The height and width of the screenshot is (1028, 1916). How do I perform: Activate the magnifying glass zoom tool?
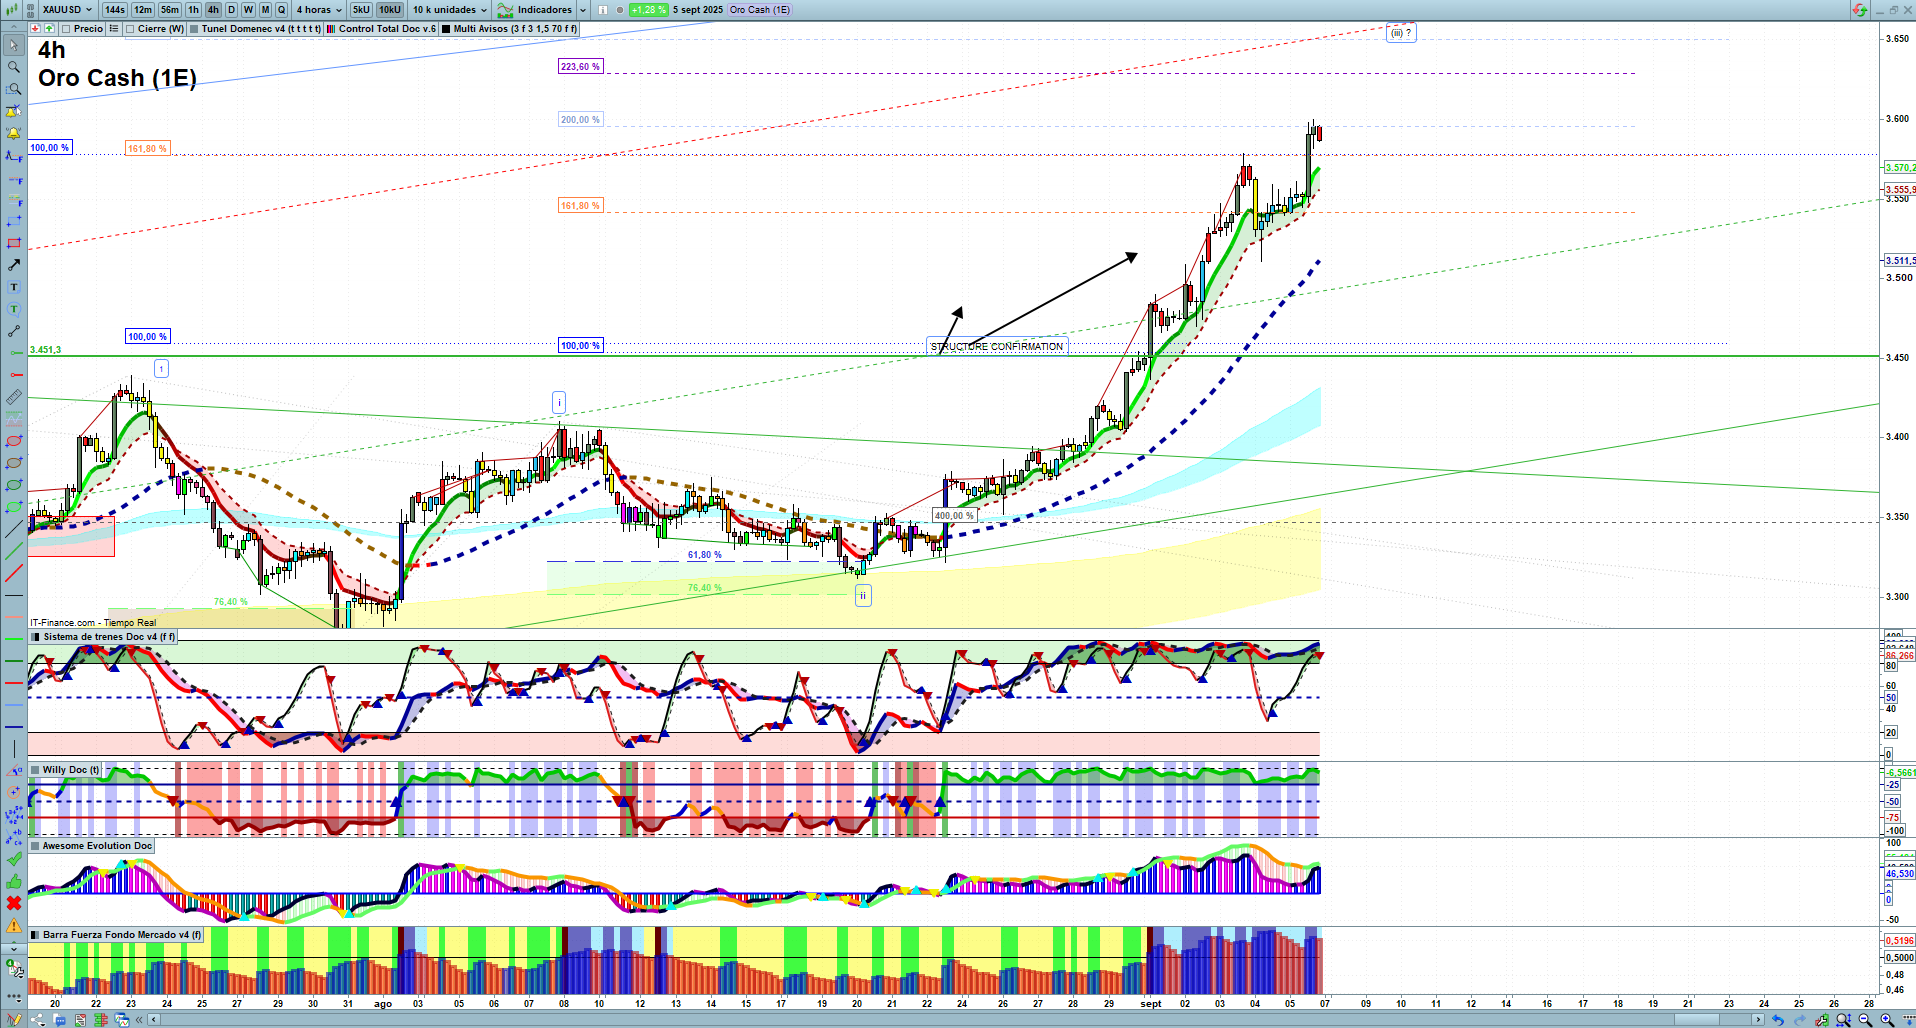coord(14,67)
